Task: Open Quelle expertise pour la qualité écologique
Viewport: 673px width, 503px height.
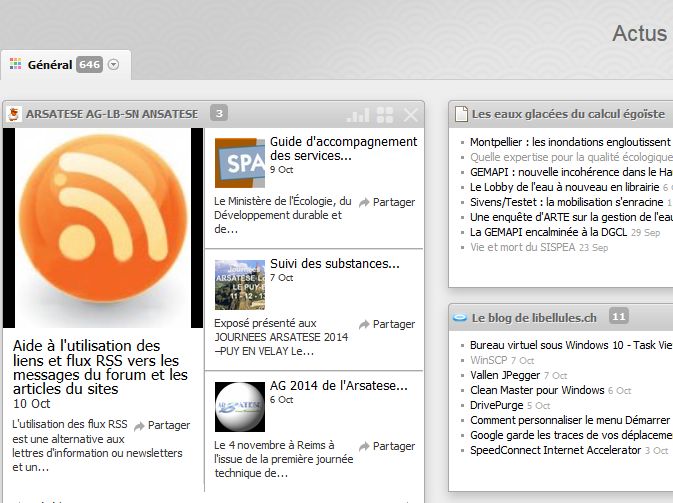Action: click(571, 157)
